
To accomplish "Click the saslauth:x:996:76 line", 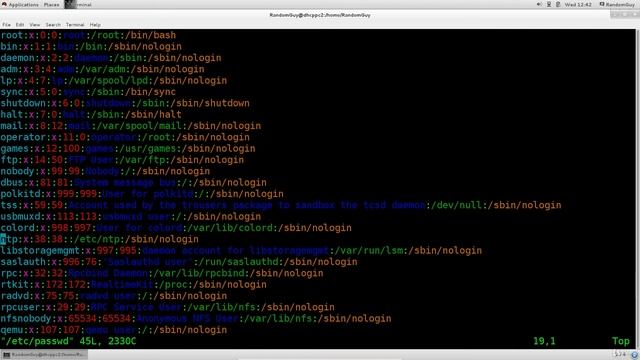I will click(179, 262).
